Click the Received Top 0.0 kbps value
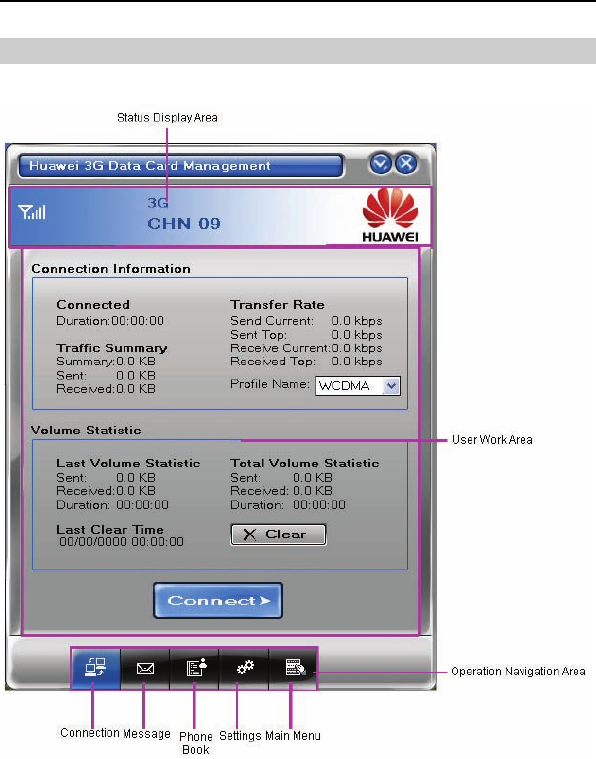596x759 pixels. click(357, 362)
